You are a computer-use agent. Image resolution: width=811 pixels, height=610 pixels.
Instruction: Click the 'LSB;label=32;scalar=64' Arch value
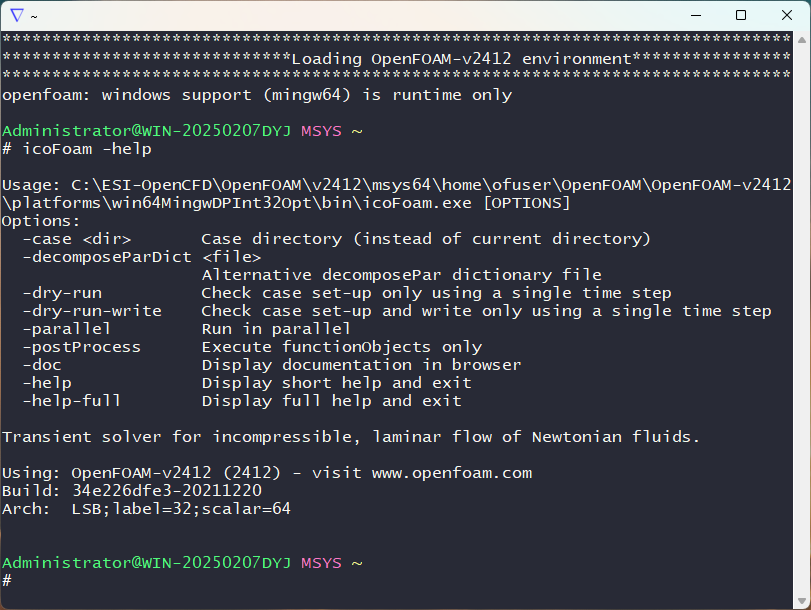pos(181,509)
